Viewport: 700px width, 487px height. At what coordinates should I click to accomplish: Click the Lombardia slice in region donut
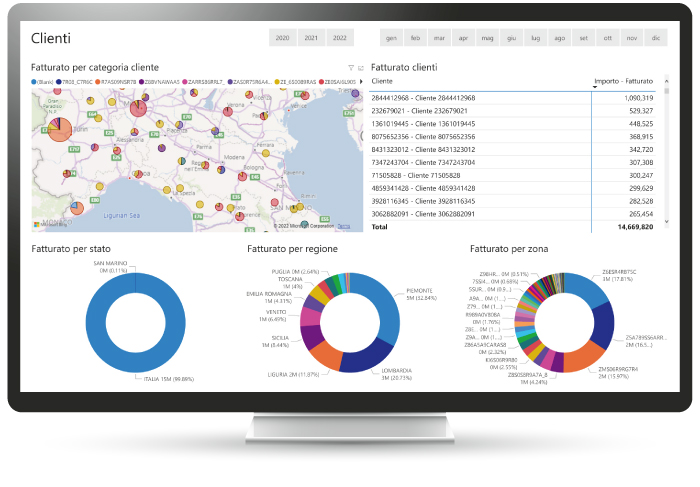362,350
